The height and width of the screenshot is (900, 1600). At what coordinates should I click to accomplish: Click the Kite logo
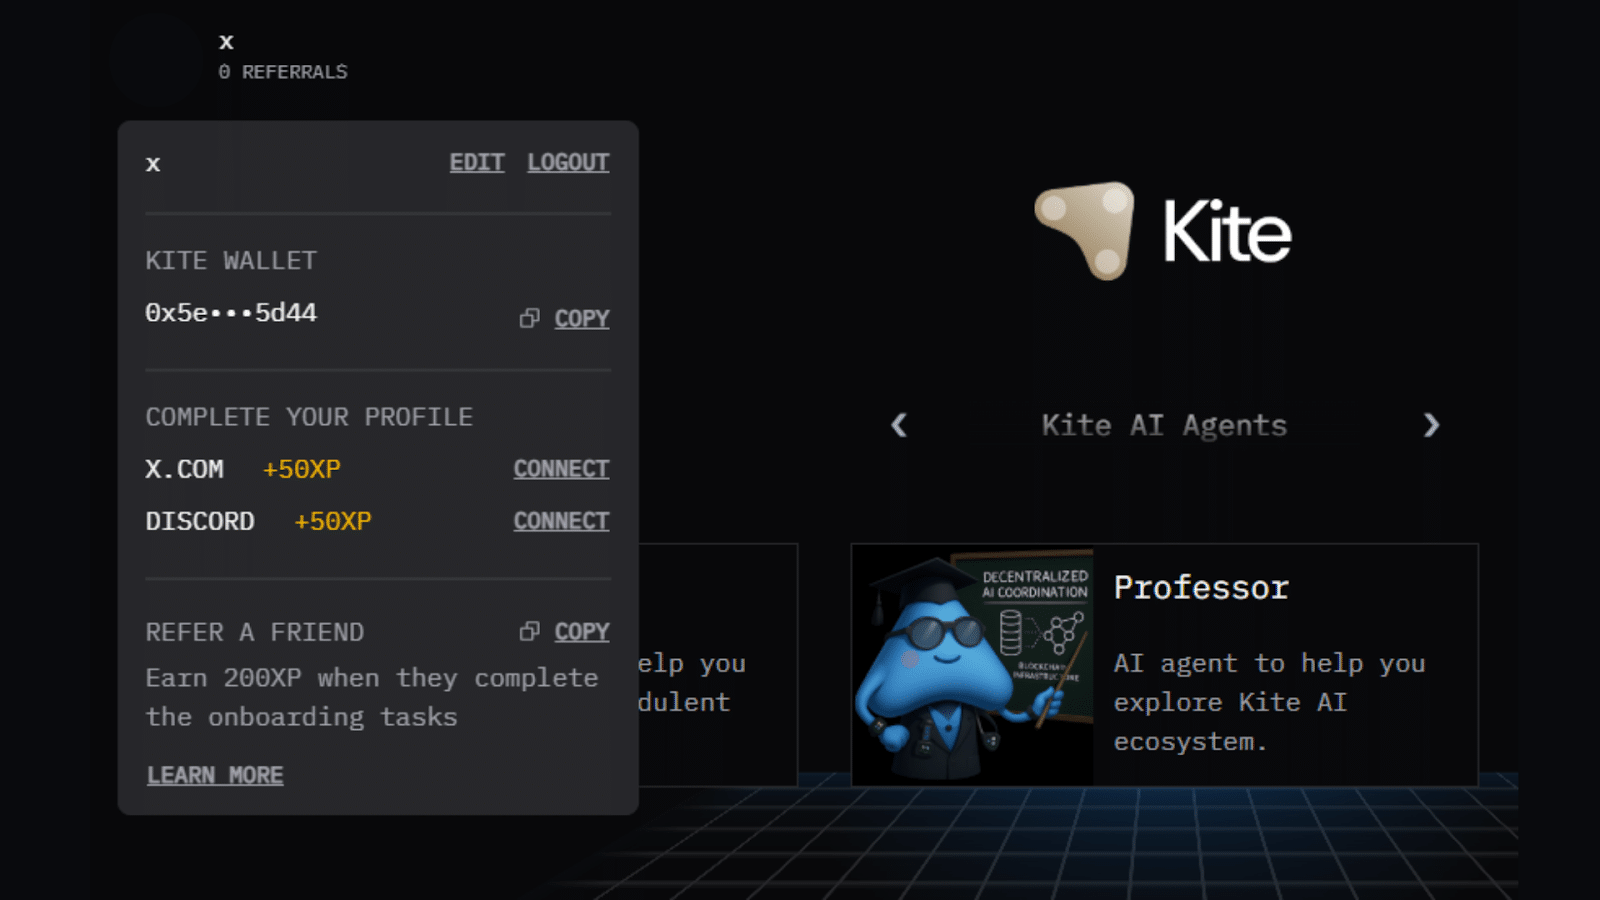(1163, 231)
